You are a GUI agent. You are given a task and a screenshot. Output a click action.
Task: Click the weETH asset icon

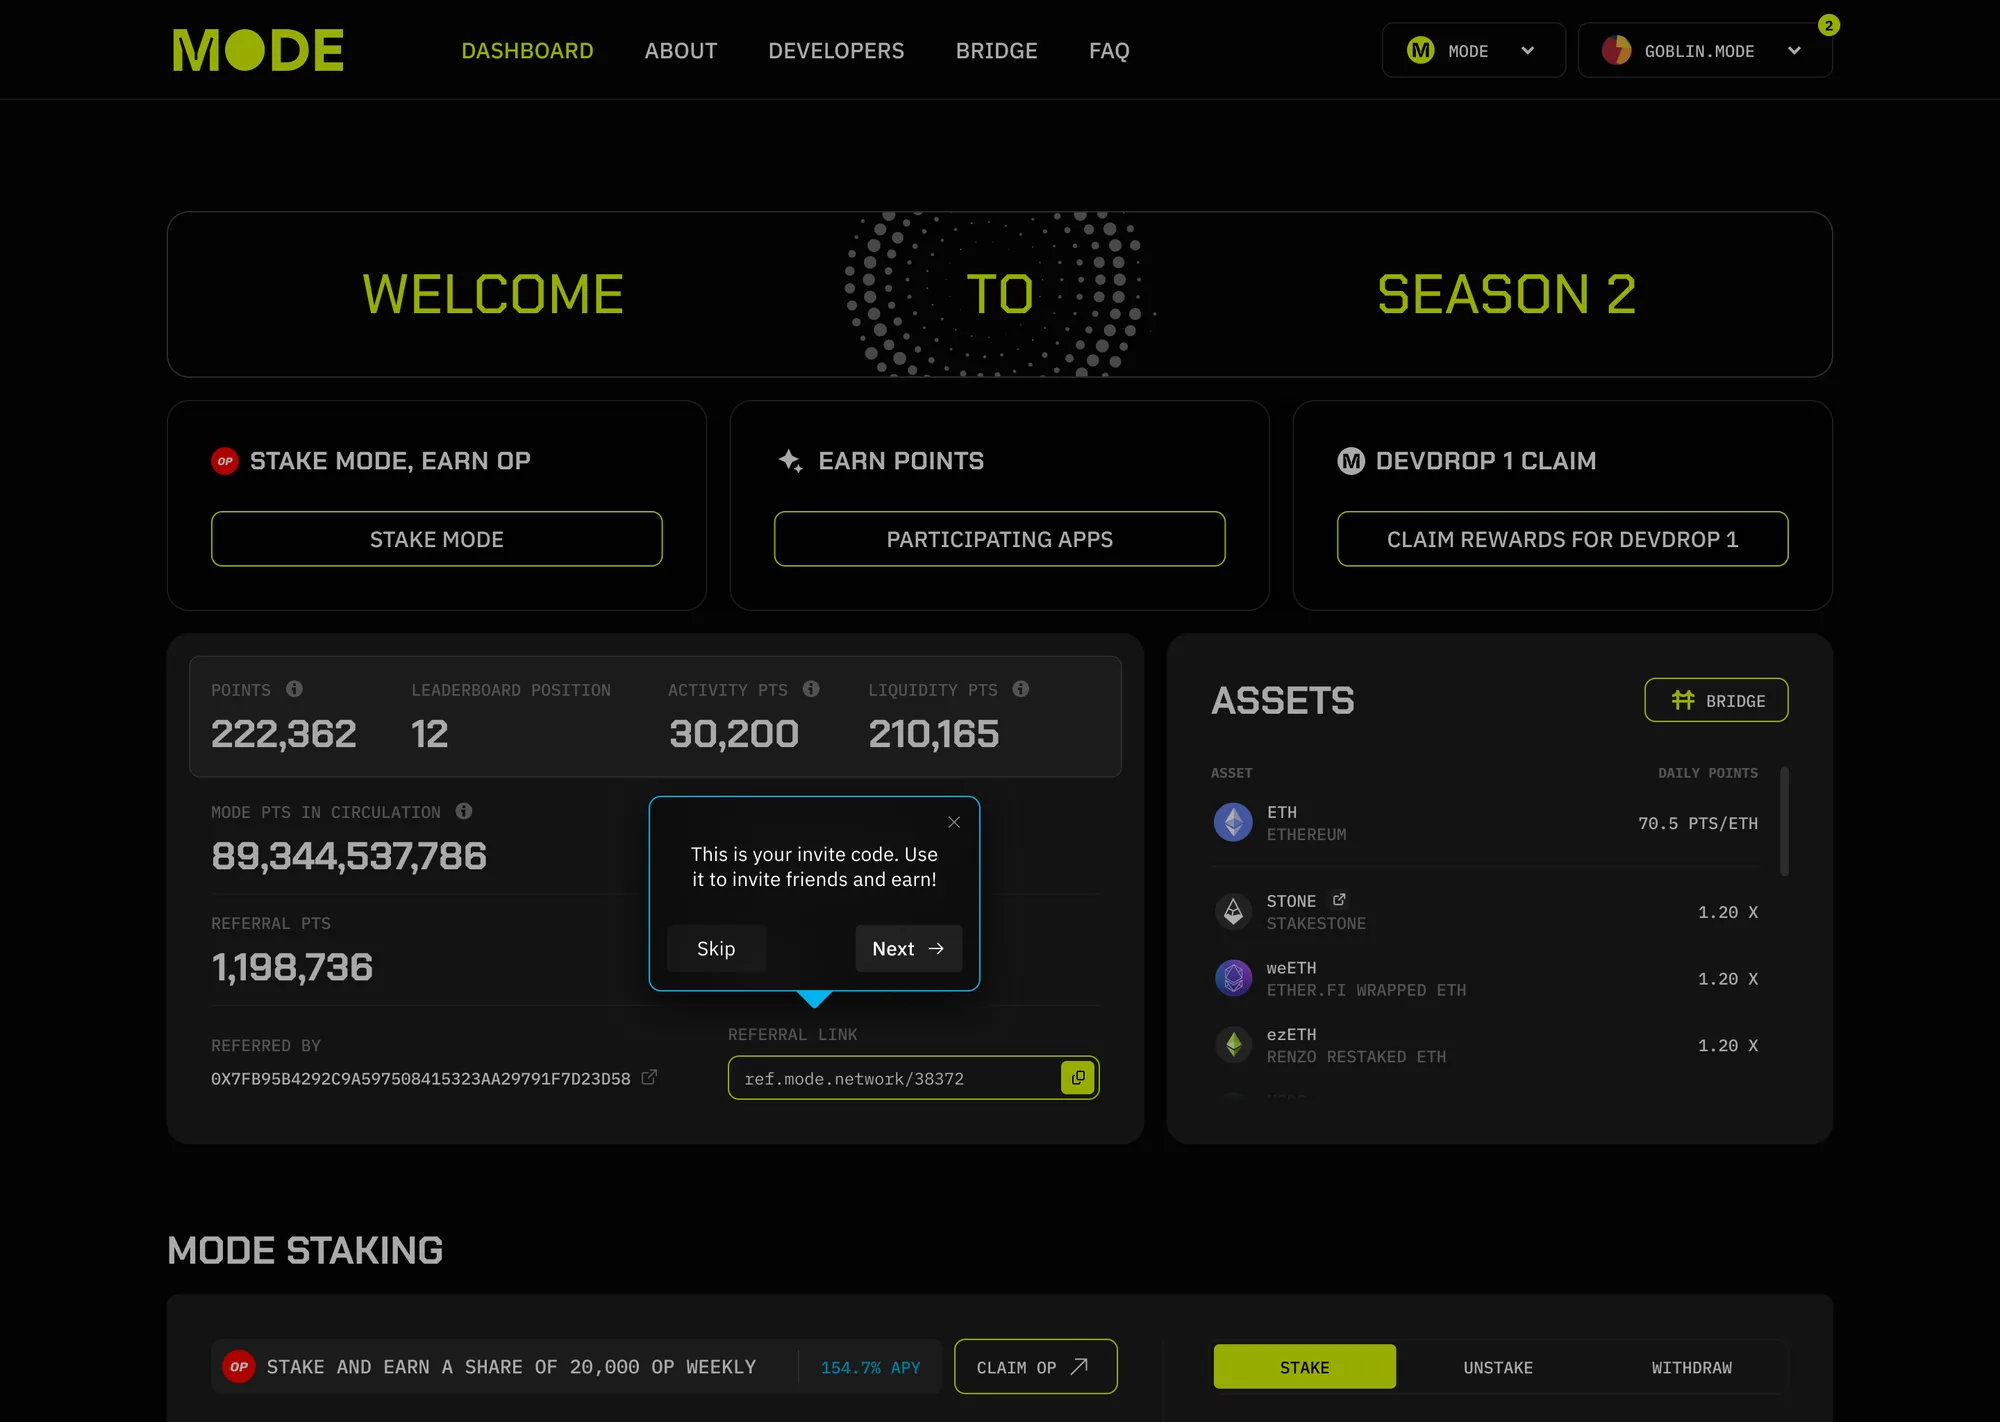[x=1233, y=978]
